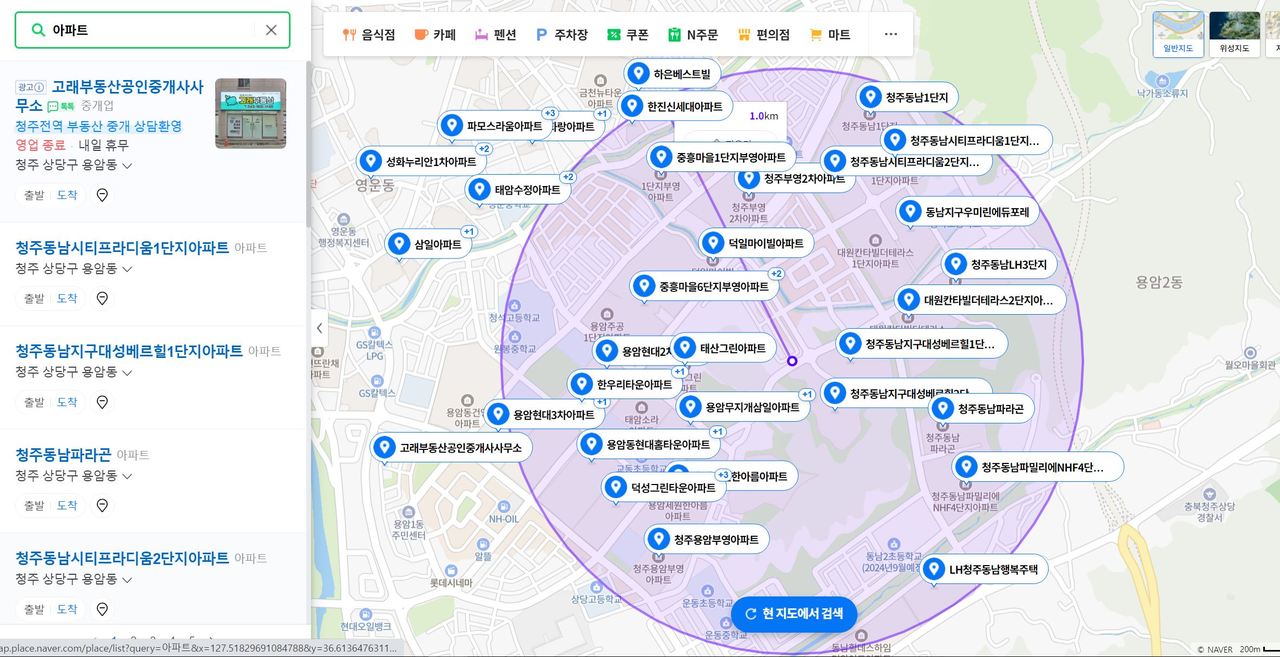Set 청주동남파라곤 as 도착 destination
This screenshot has height=657, width=1280.
[67, 505]
